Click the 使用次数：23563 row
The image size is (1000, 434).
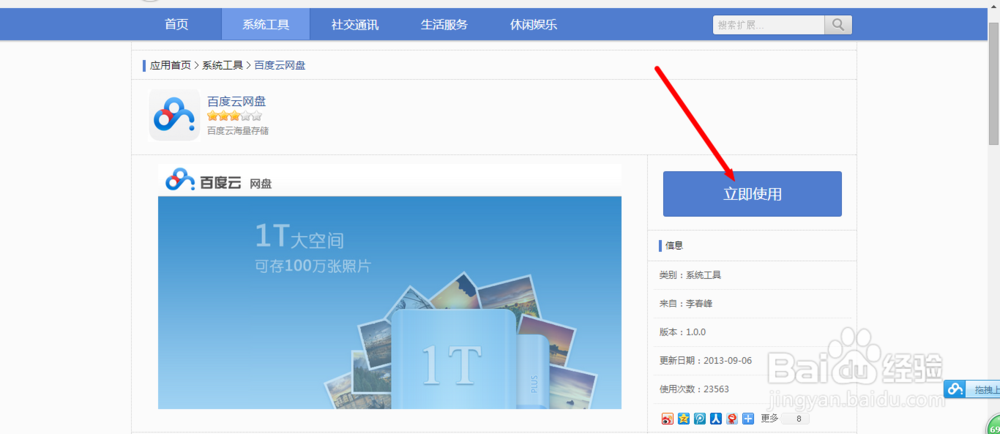pos(755,389)
